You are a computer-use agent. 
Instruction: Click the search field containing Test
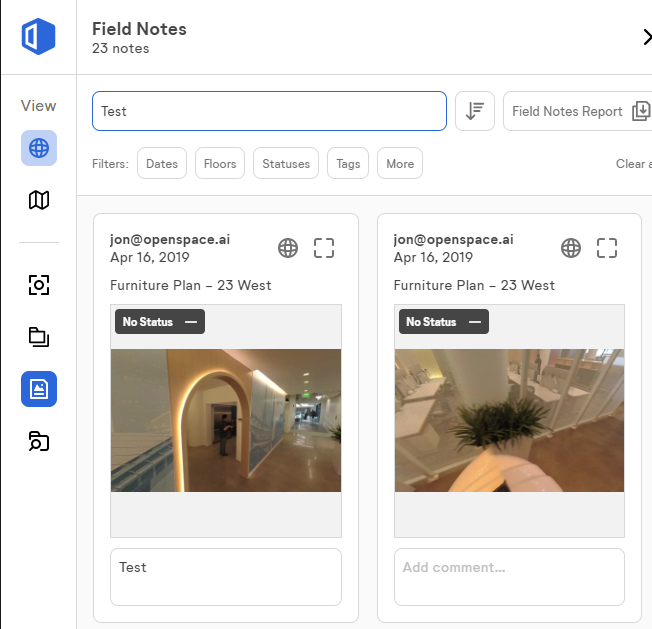[269, 111]
